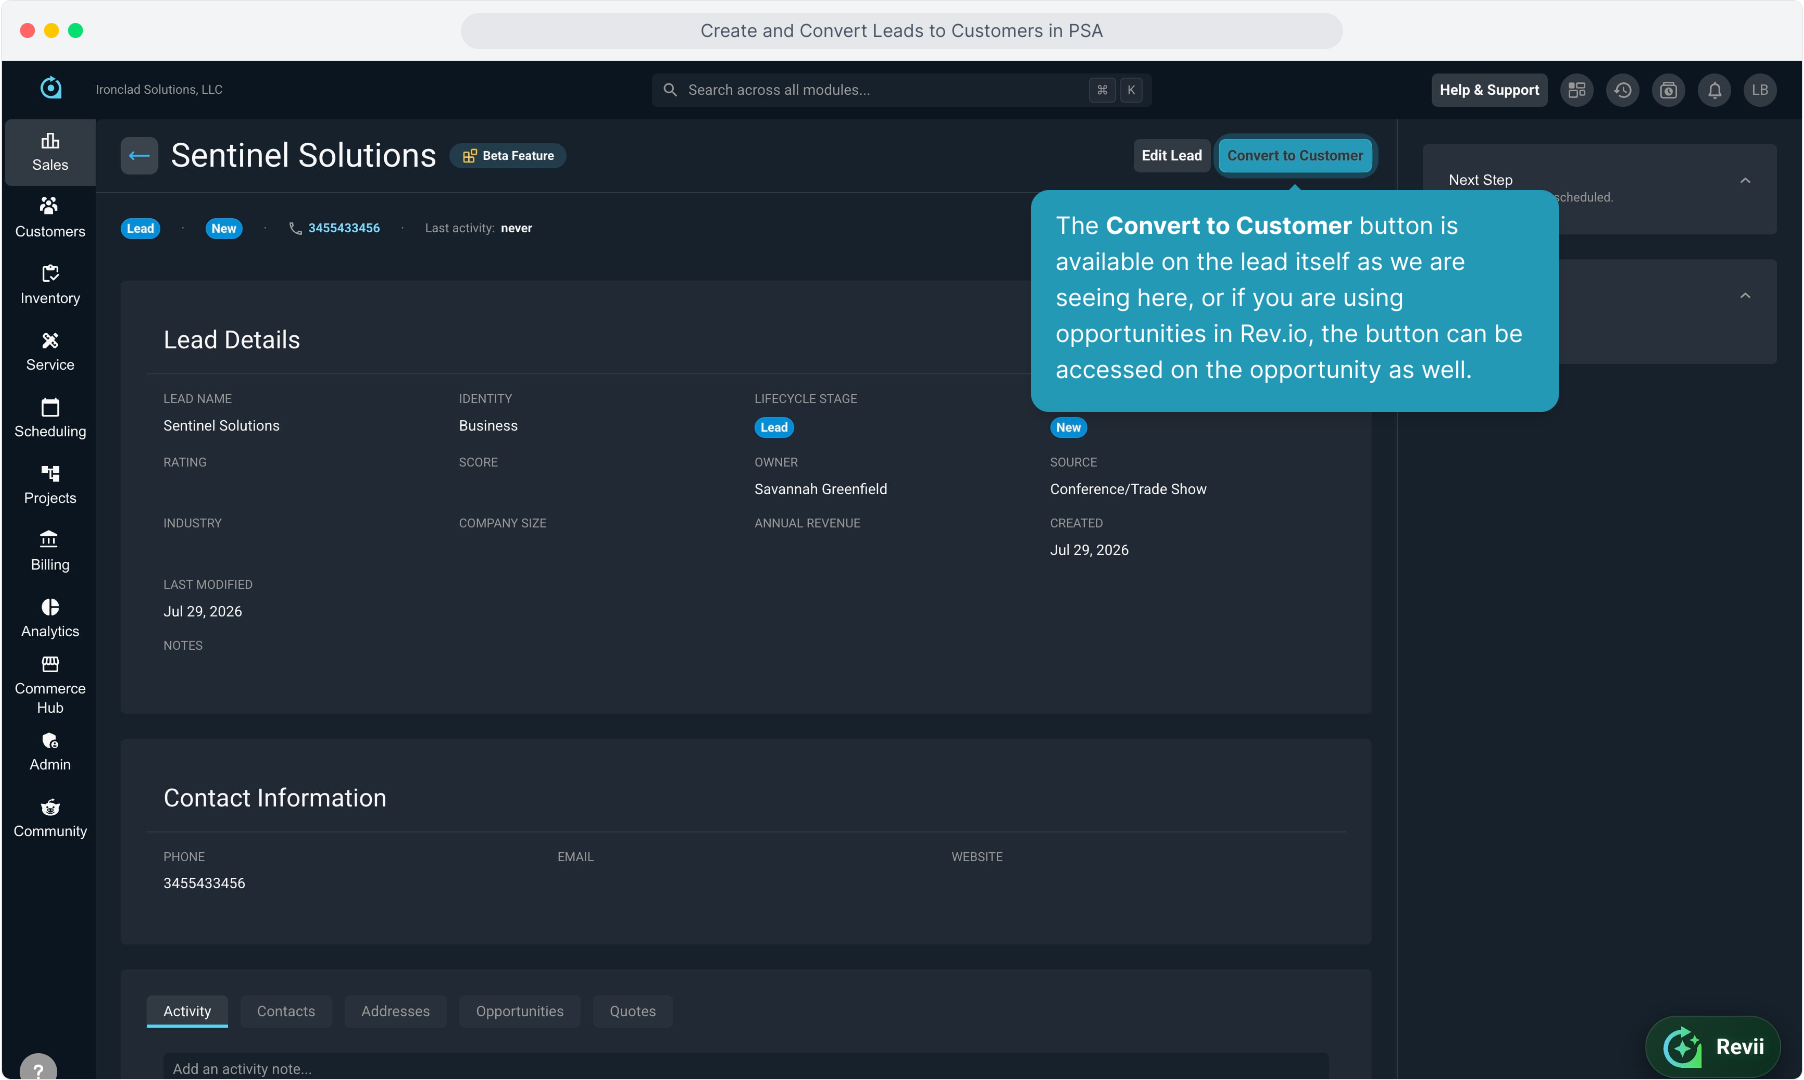Collapse the second right-side panel
This screenshot has height=1080, width=1804.
[x=1745, y=296]
